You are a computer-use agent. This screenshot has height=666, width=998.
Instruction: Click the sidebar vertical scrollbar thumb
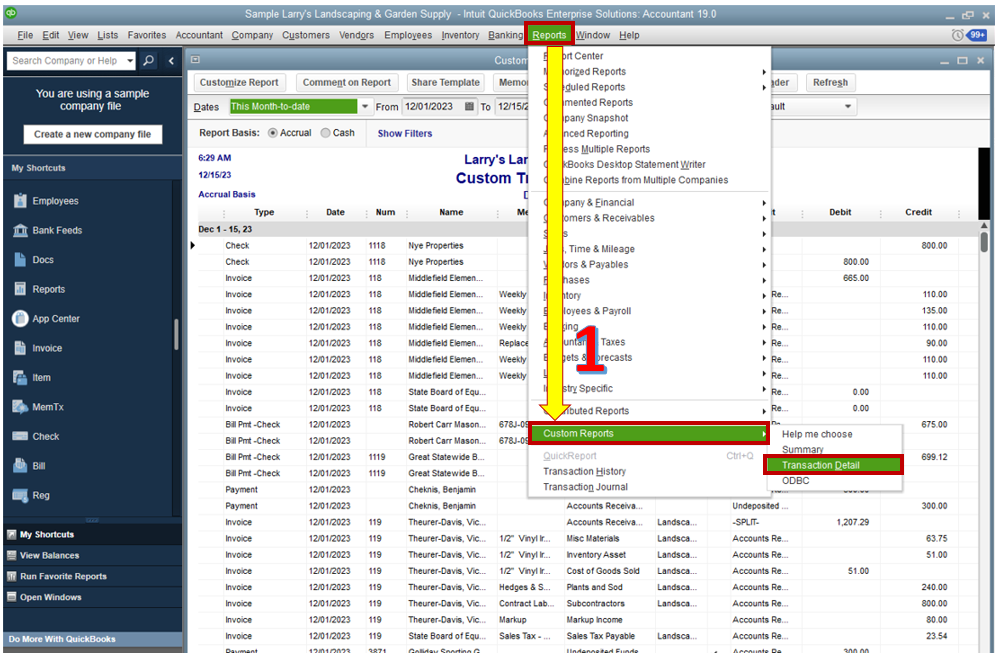176,334
